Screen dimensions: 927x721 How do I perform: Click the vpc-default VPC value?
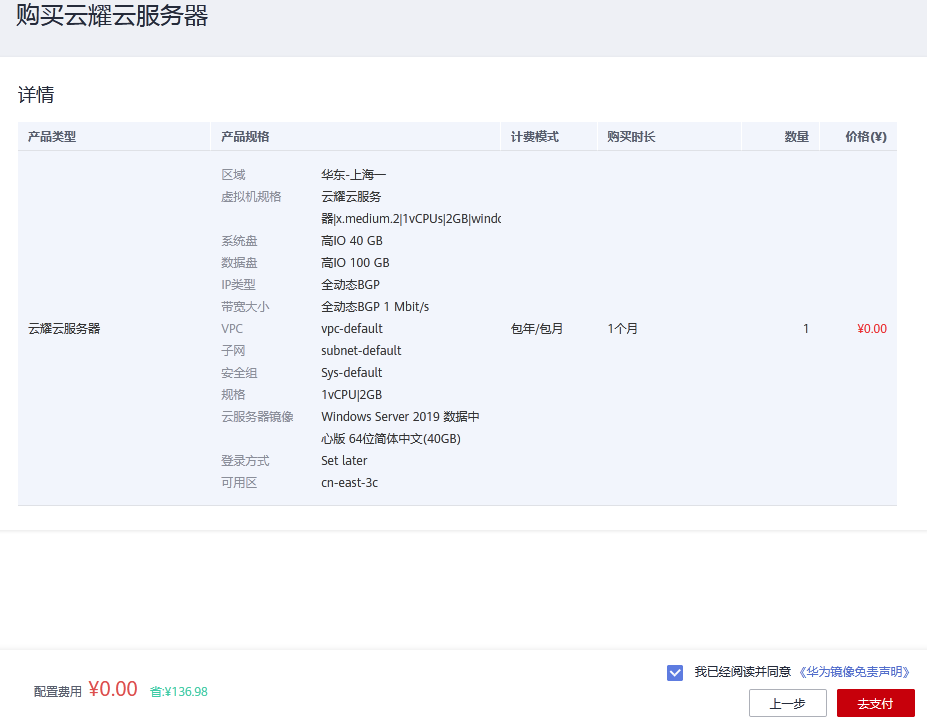pyautogui.click(x=352, y=329)
